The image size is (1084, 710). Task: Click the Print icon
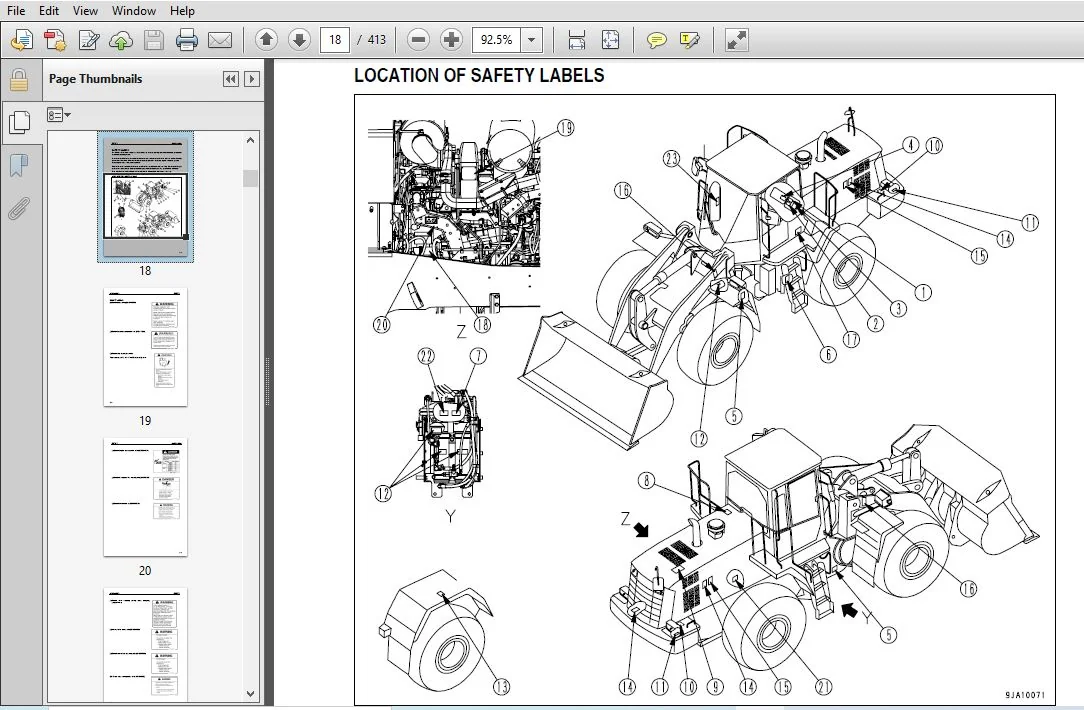tap(187, 40)
